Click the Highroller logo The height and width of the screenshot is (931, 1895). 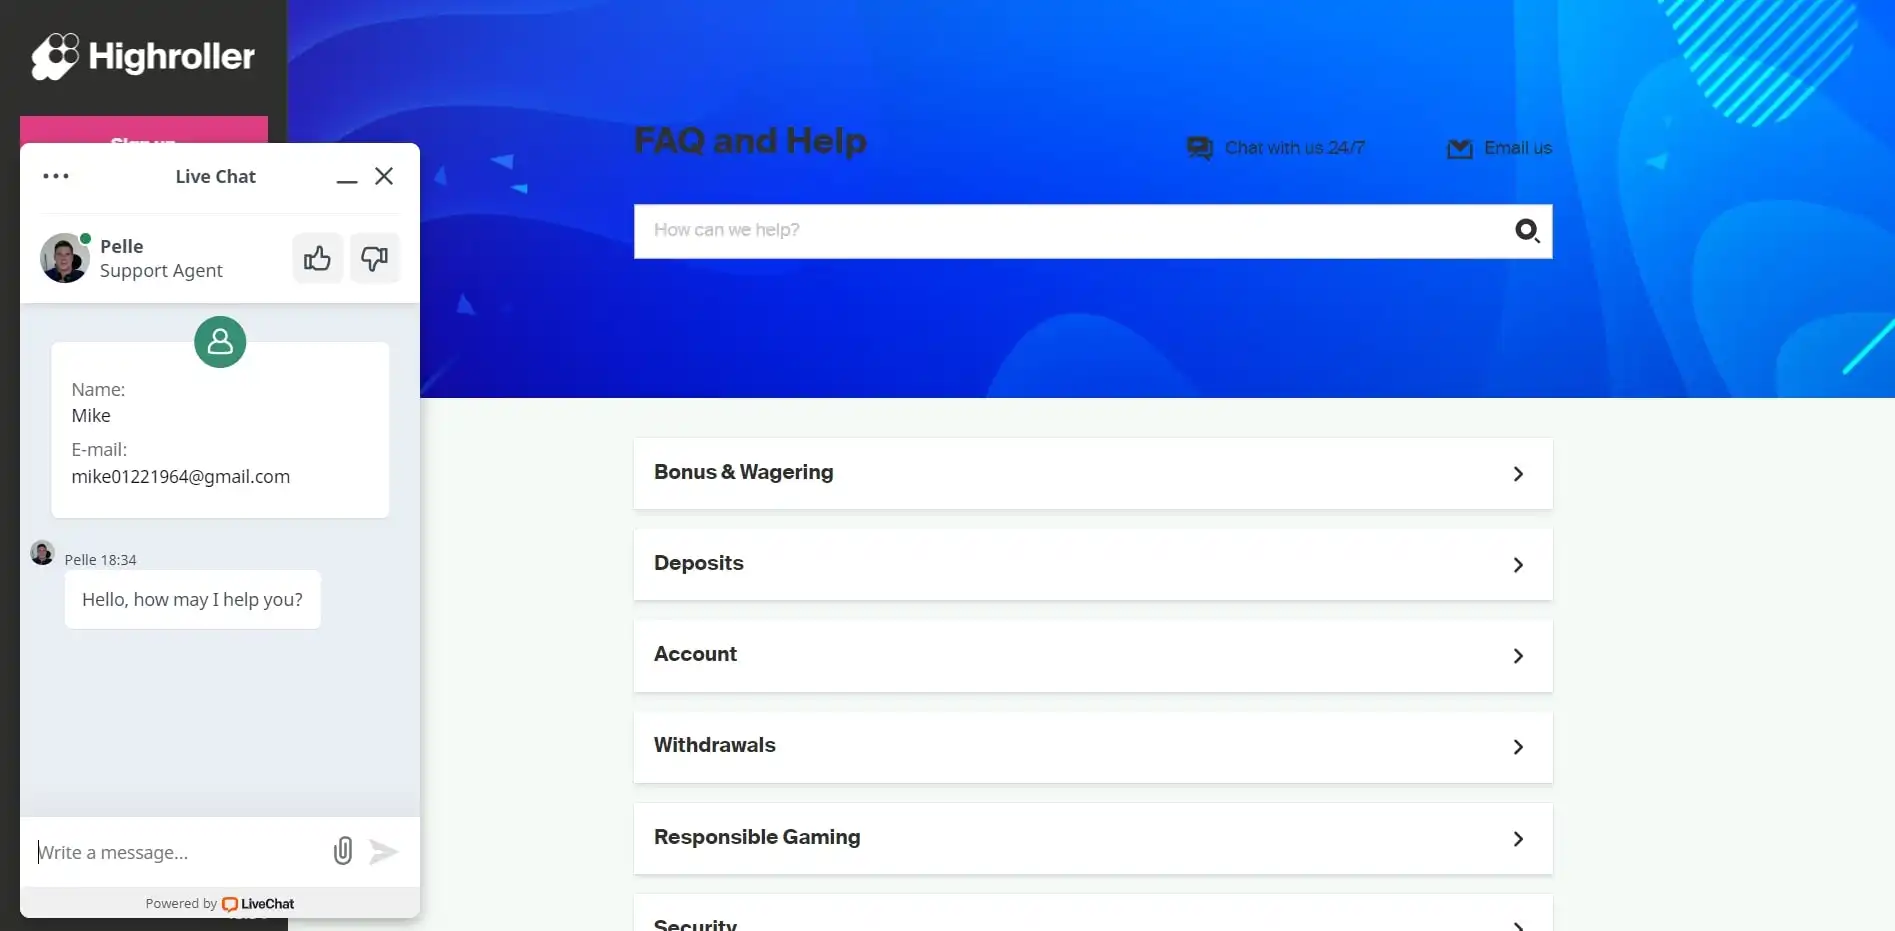pyautogui.click(x=143, y=56)
